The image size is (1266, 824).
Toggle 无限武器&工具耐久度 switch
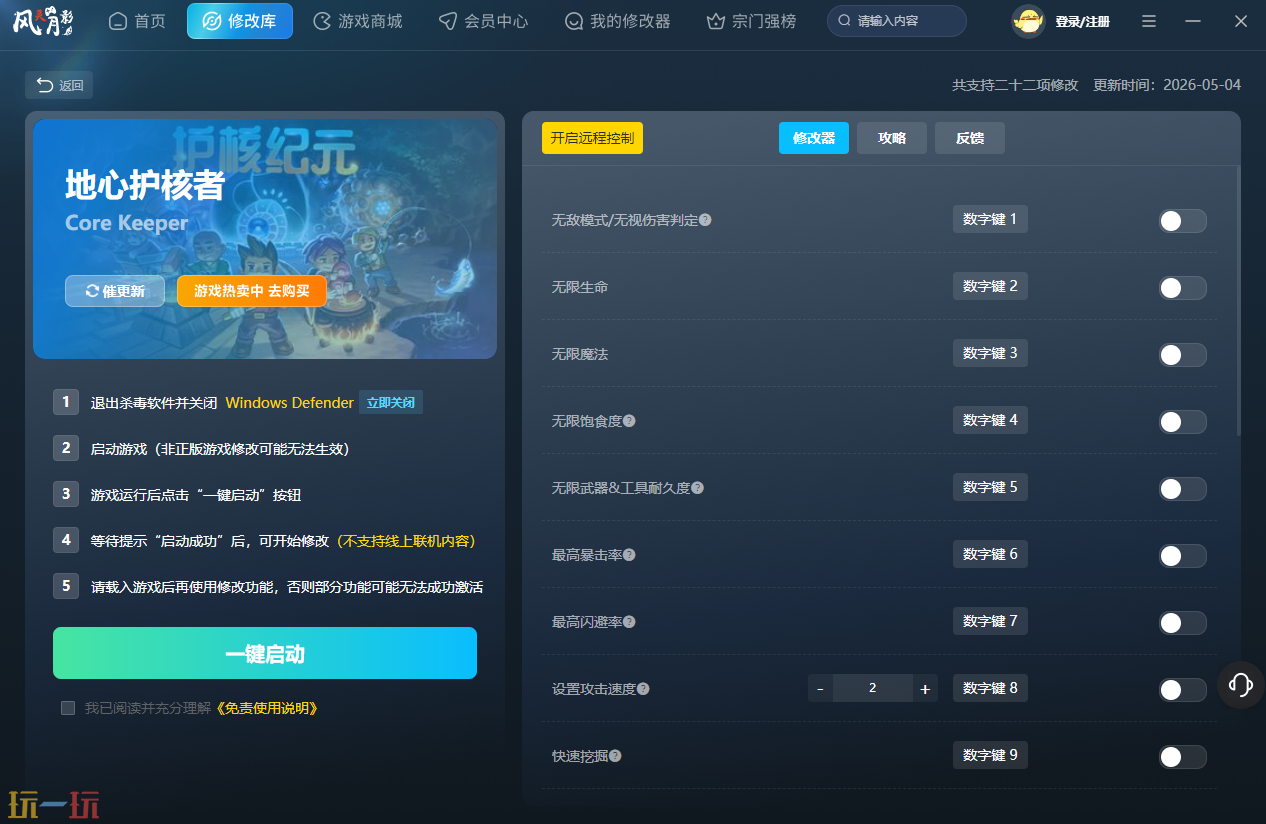click(x=1183, y=489)
